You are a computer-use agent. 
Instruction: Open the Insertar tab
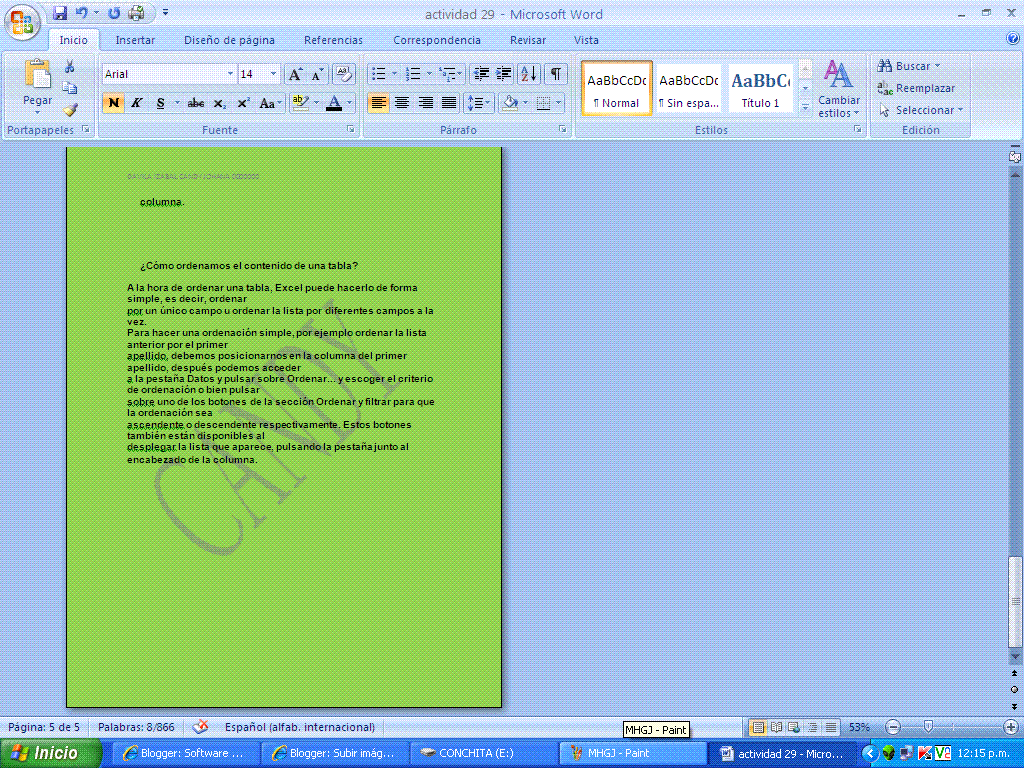135,40
